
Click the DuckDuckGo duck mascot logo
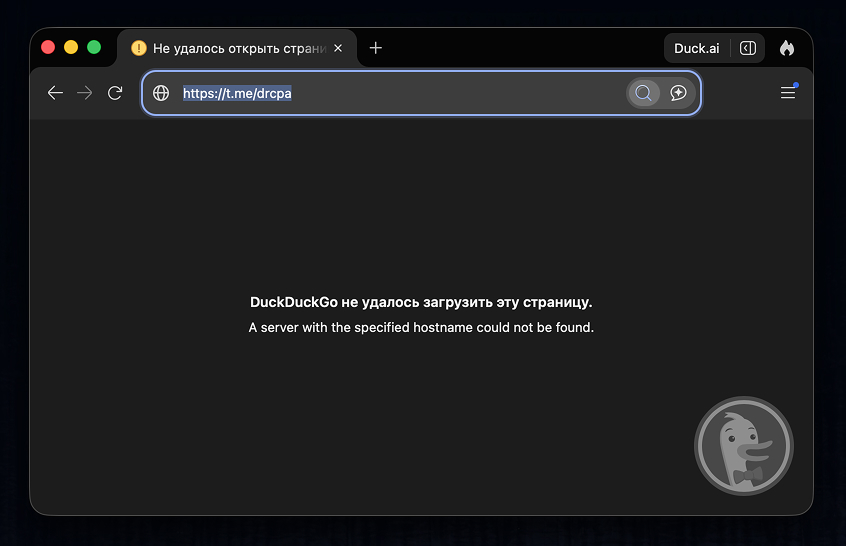point(744,446)
